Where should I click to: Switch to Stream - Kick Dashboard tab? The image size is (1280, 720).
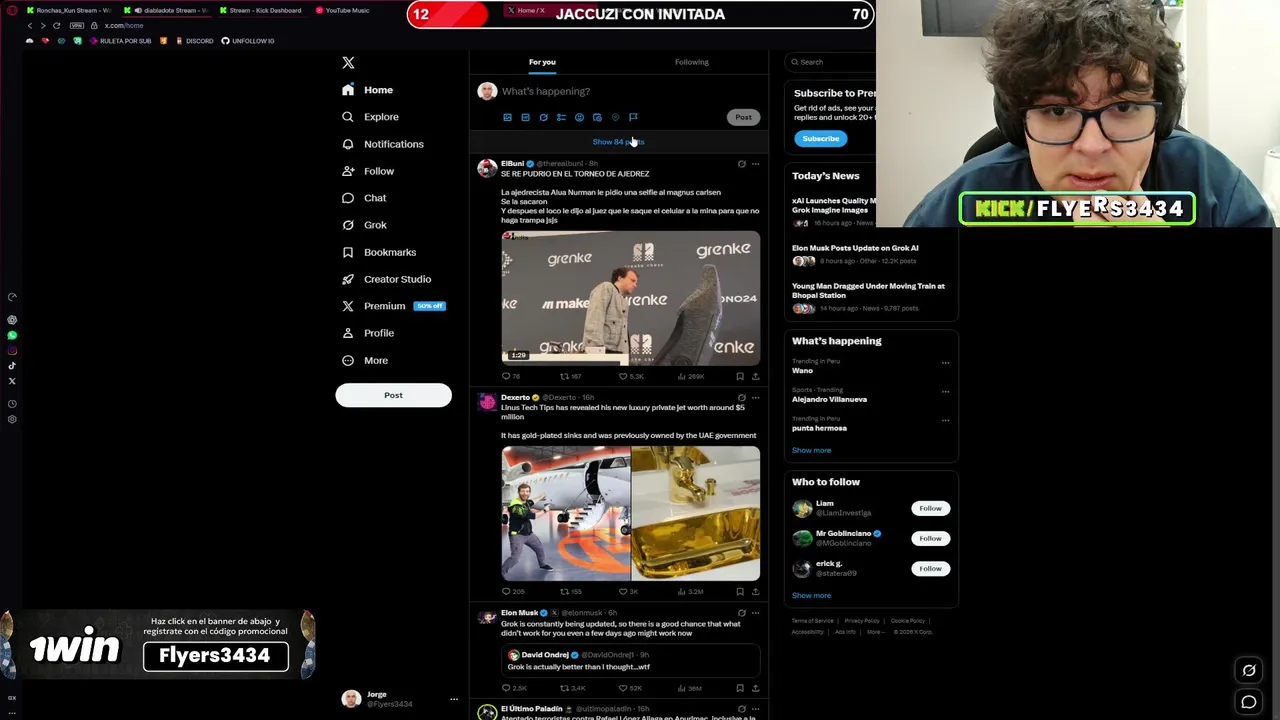(x=261, y=10)
